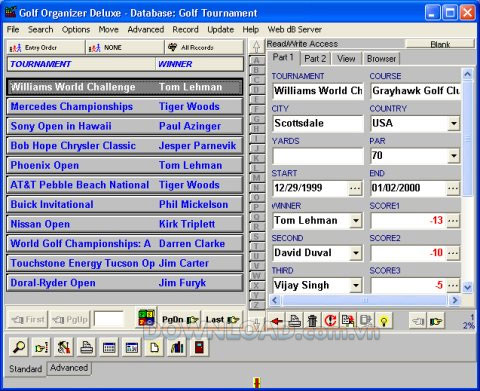Click the SCORE1 ellipsis button
Image resolution: width=480 pixels, height=391 pixels.
[x=453, y=221]
